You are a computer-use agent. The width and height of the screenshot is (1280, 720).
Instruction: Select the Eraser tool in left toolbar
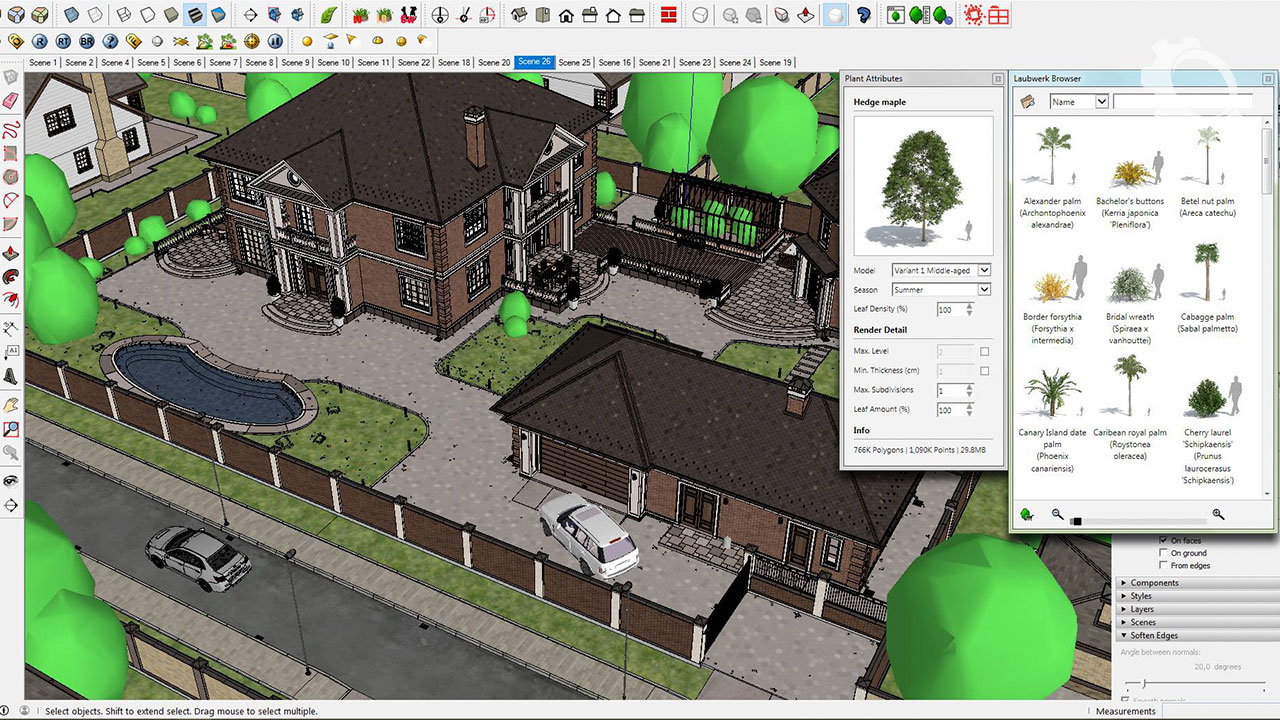[11, 100]
